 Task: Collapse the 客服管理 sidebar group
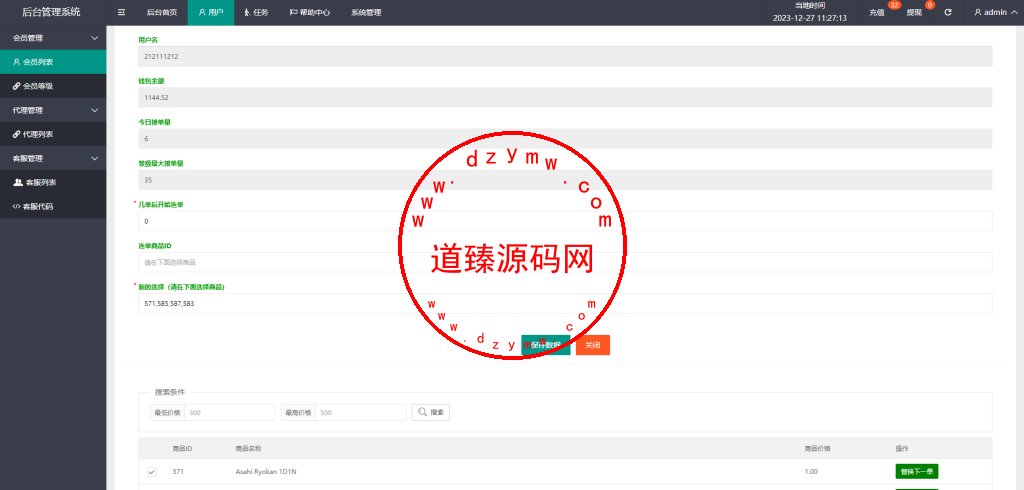pos(53,158)
